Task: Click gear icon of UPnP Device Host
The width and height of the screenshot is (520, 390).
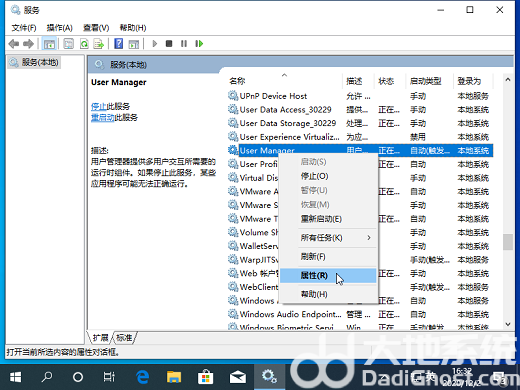Action: [232, 96]
